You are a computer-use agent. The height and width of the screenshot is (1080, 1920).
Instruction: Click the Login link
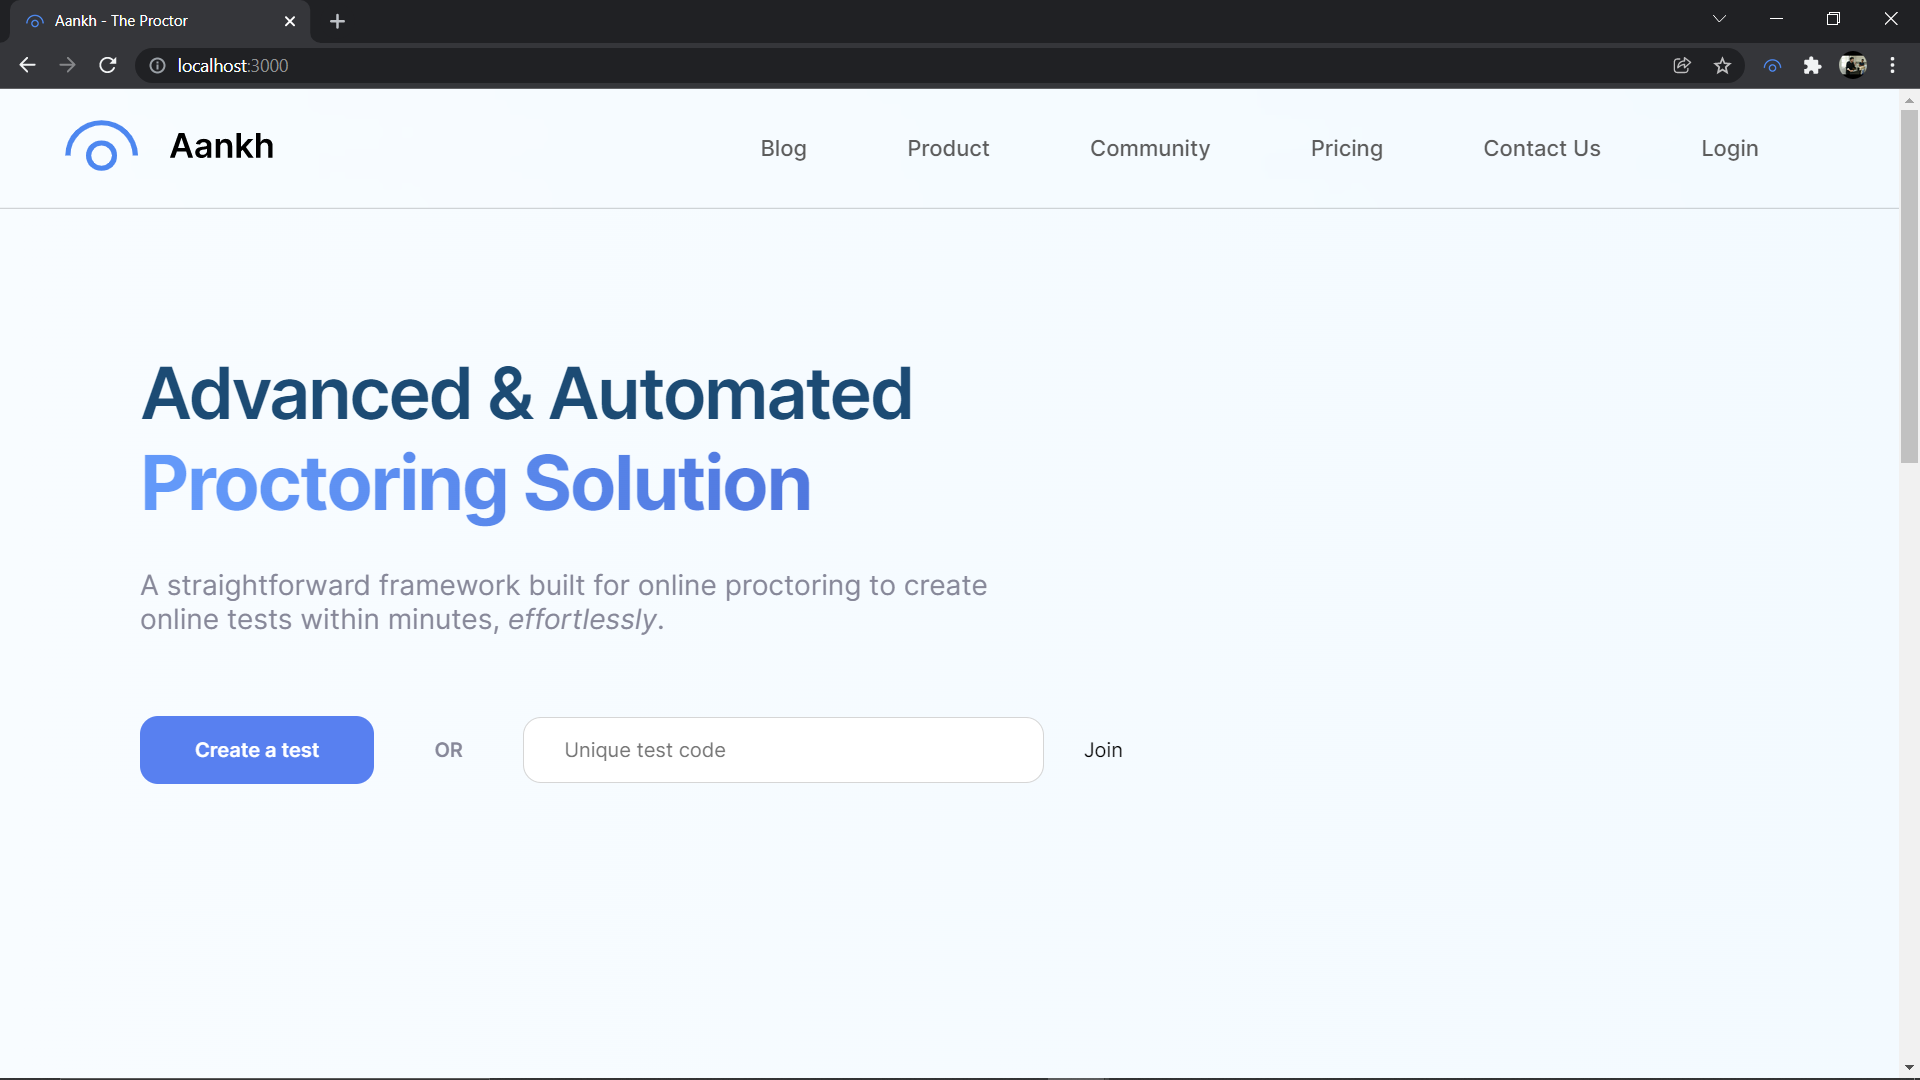pos(1729,148)
